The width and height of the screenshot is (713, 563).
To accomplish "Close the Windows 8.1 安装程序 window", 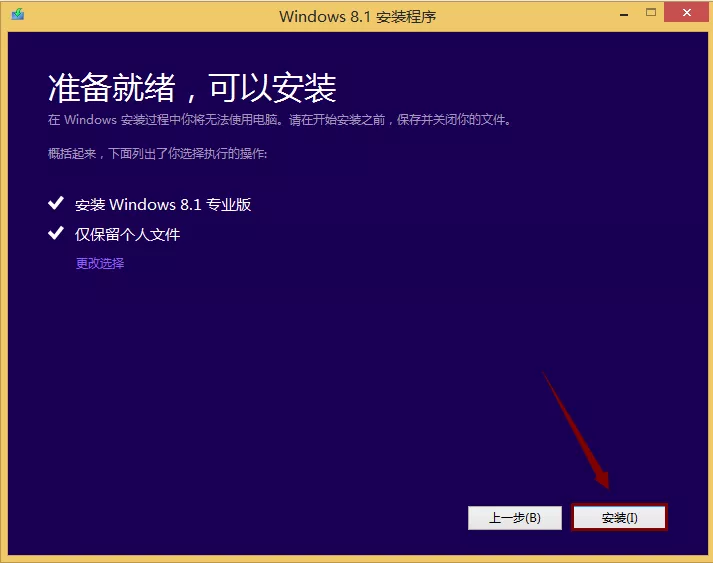I will click(x=687, y=12).
